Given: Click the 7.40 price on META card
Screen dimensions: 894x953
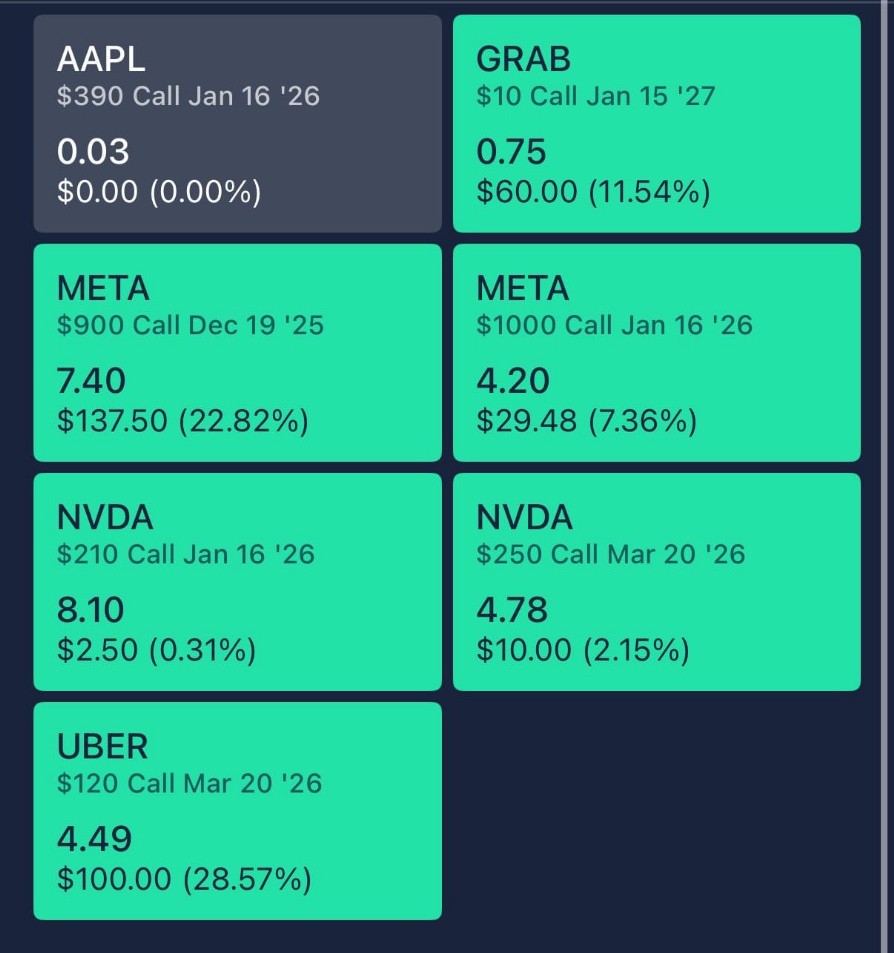Looking at the screenshot, I should (x=92, y=380).
